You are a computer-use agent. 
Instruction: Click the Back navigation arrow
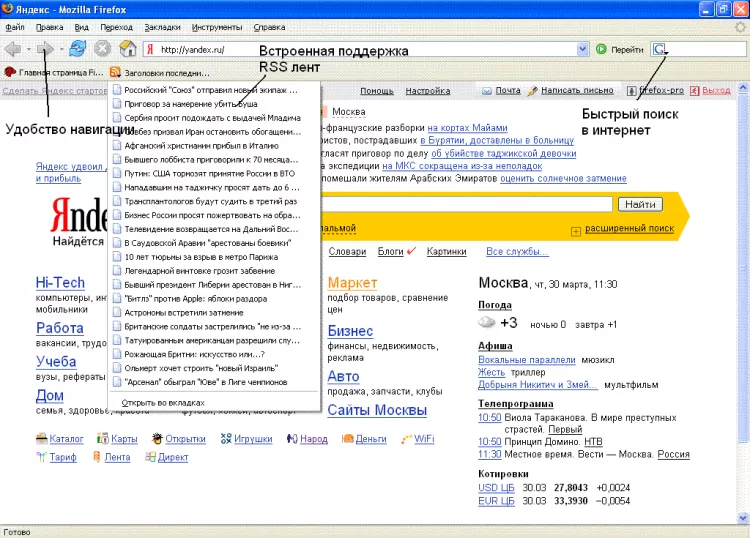pyautogui.click(x=13, y=48)
